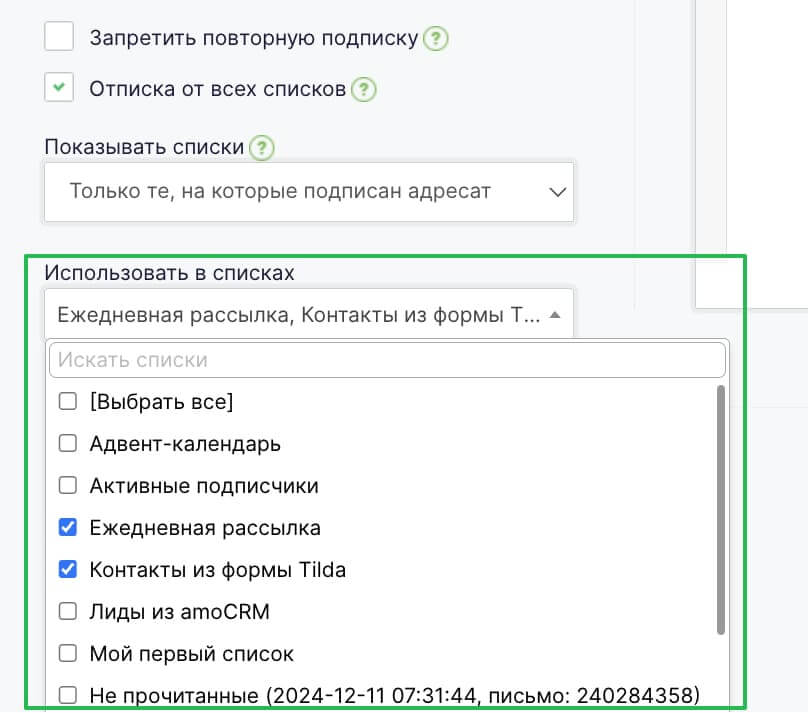
Task: Open help icon for Отписка от всех списков
Action: 363,90
